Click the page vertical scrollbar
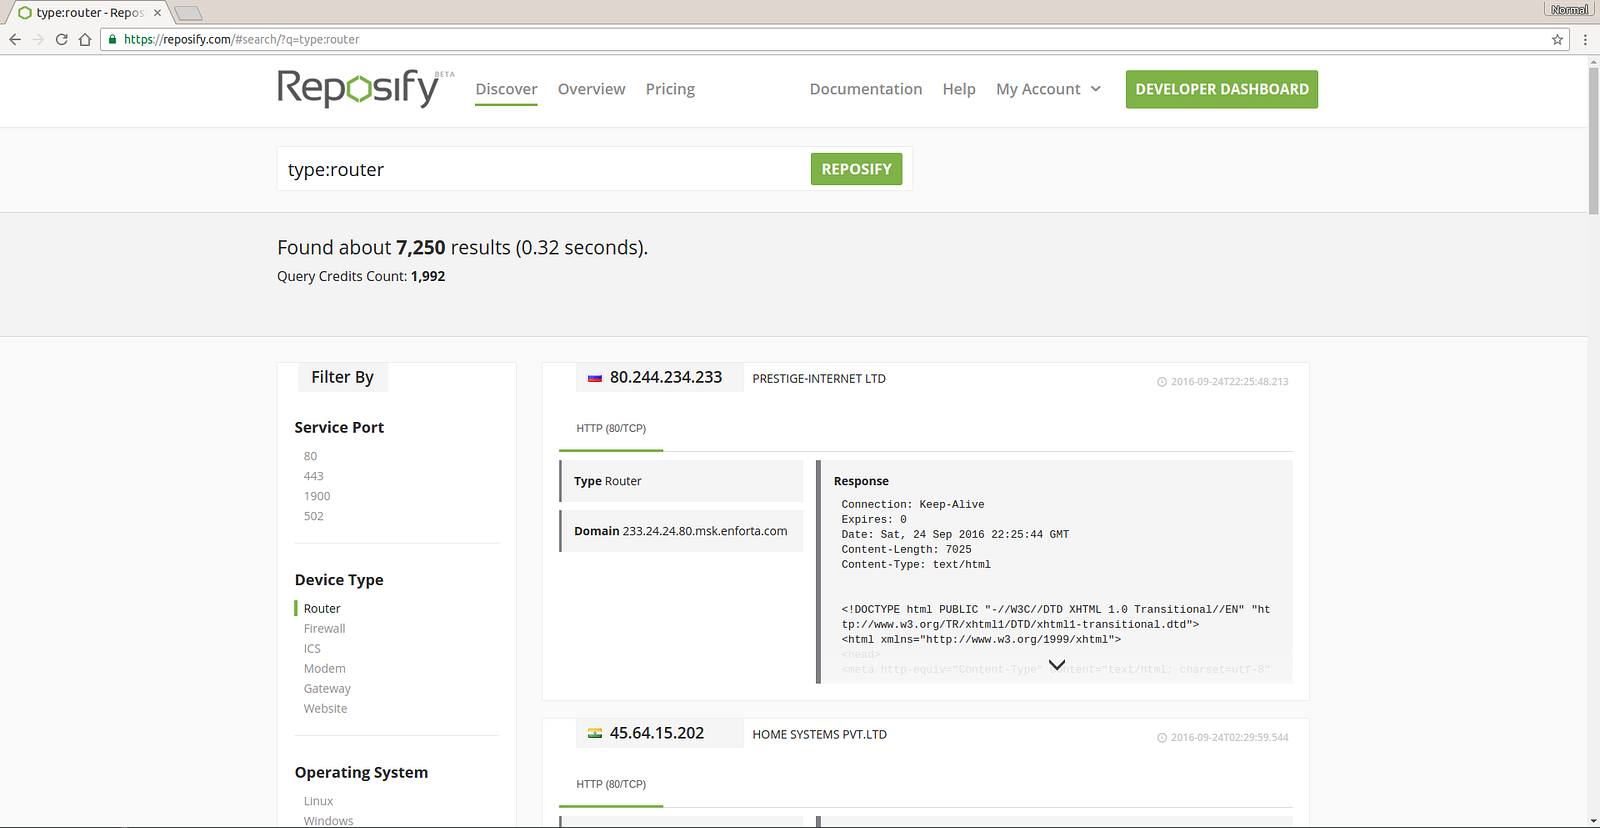Screen dimensions: 1600x828 coord(1593,140)
